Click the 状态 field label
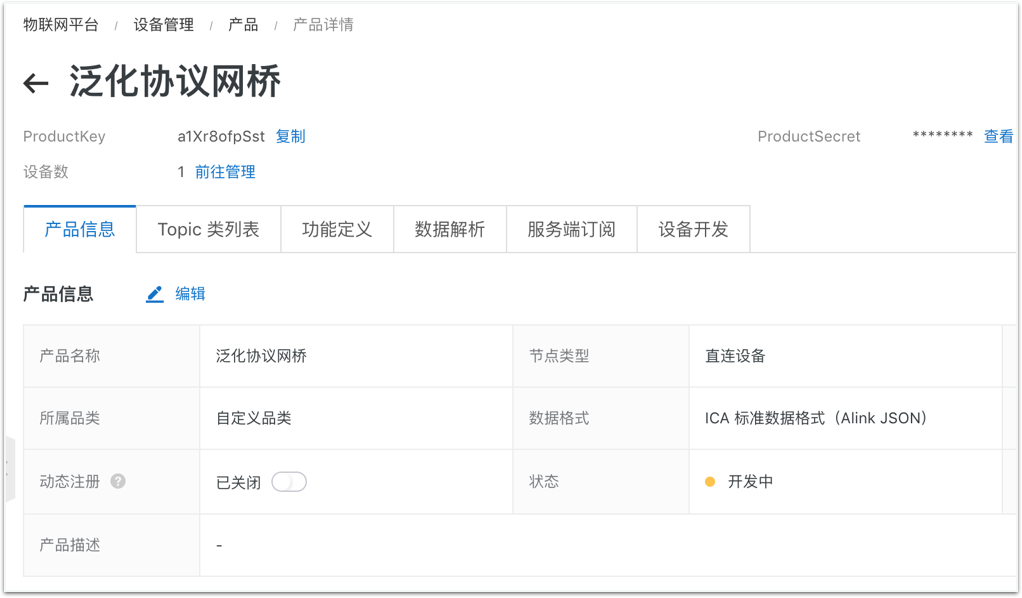1022x598 pixels. pos(544,482)
